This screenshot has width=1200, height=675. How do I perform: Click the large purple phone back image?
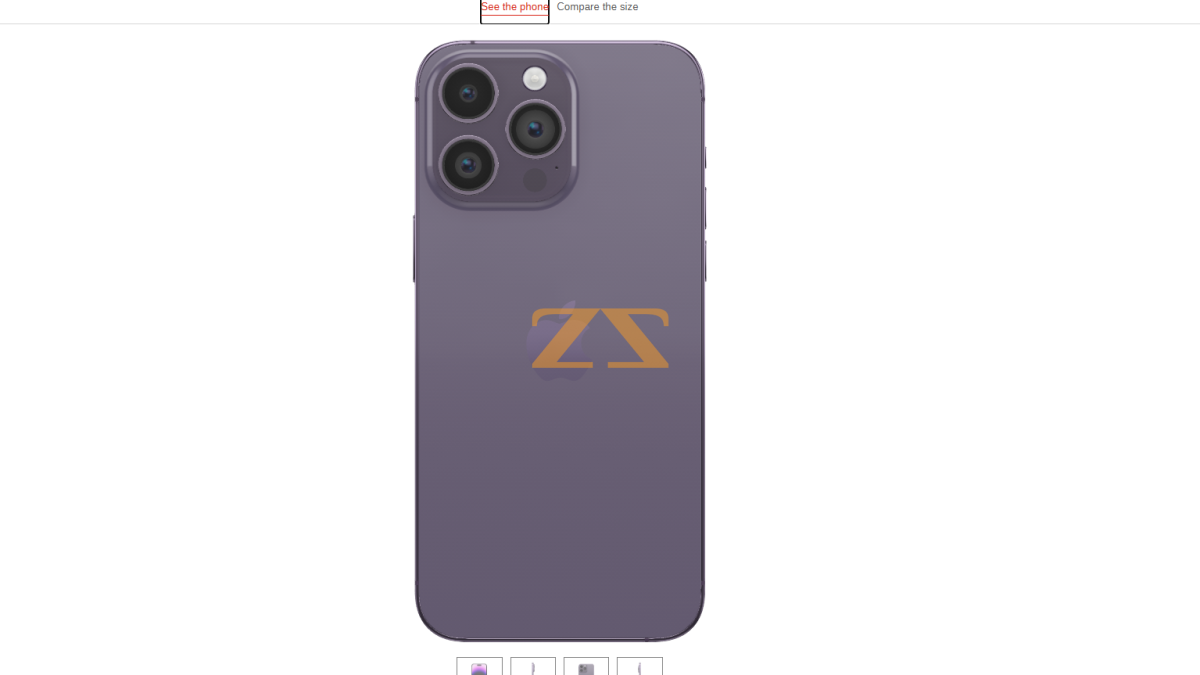560,340
